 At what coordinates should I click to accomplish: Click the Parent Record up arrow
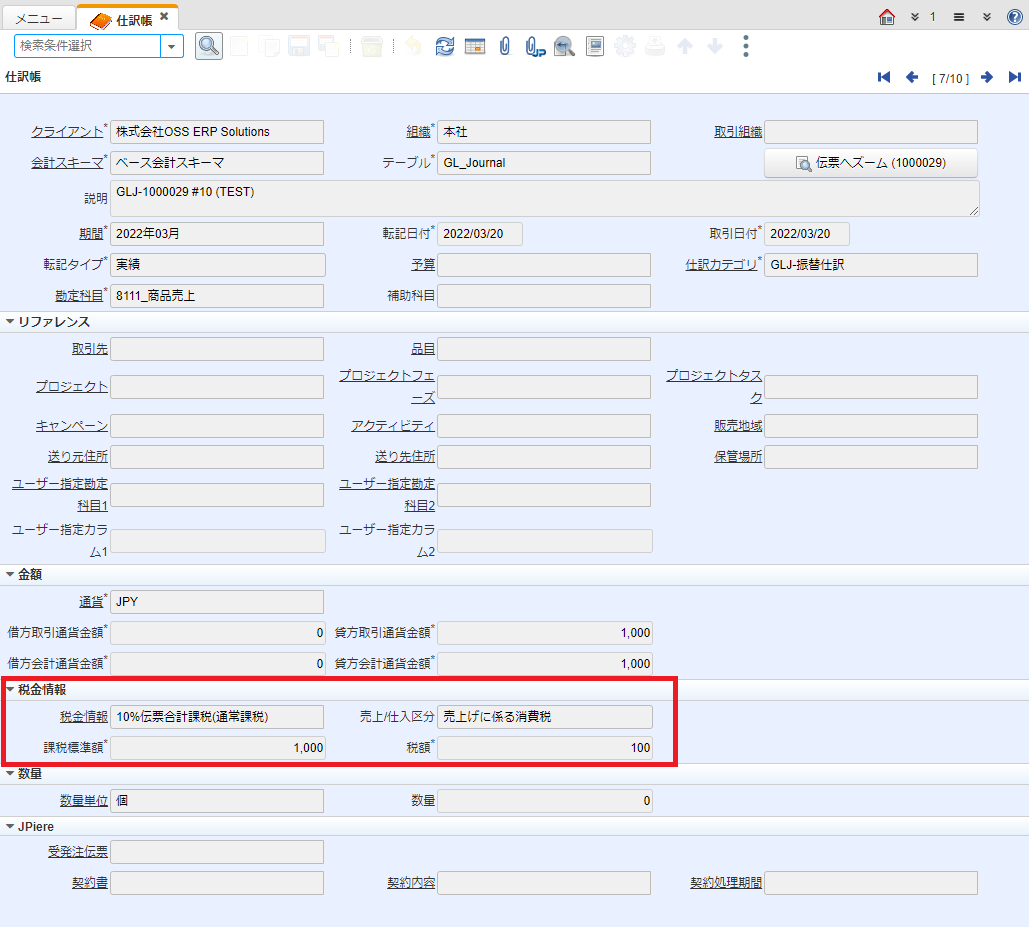(x=684, y=46)
